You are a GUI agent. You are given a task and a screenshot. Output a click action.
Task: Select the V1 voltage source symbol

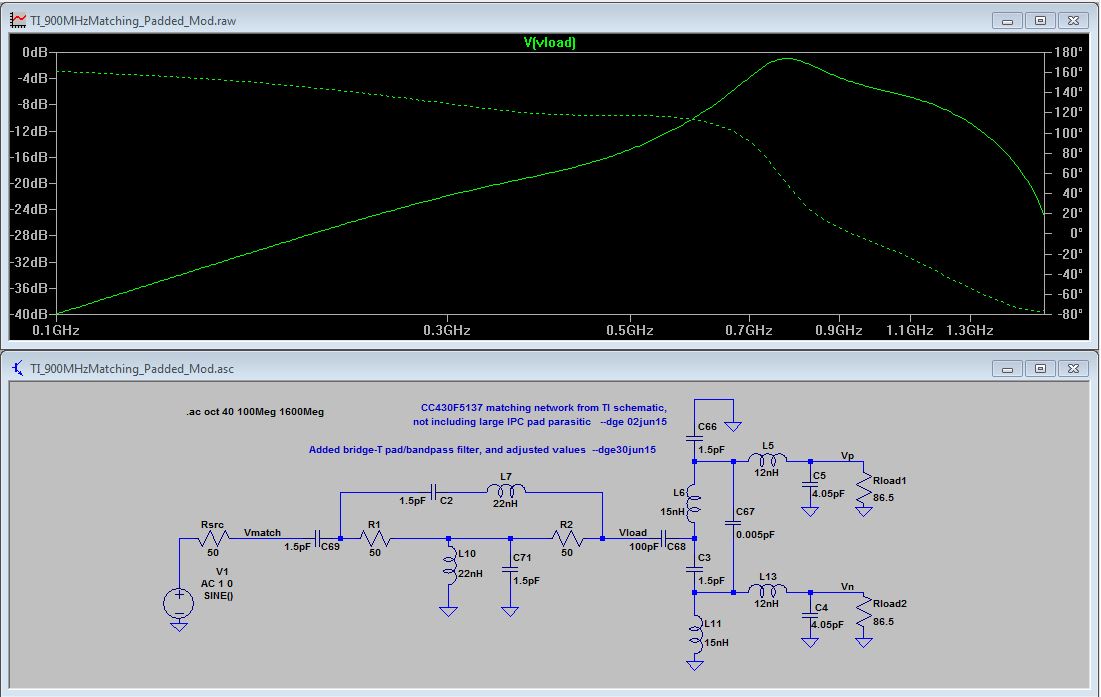point(179,603)
